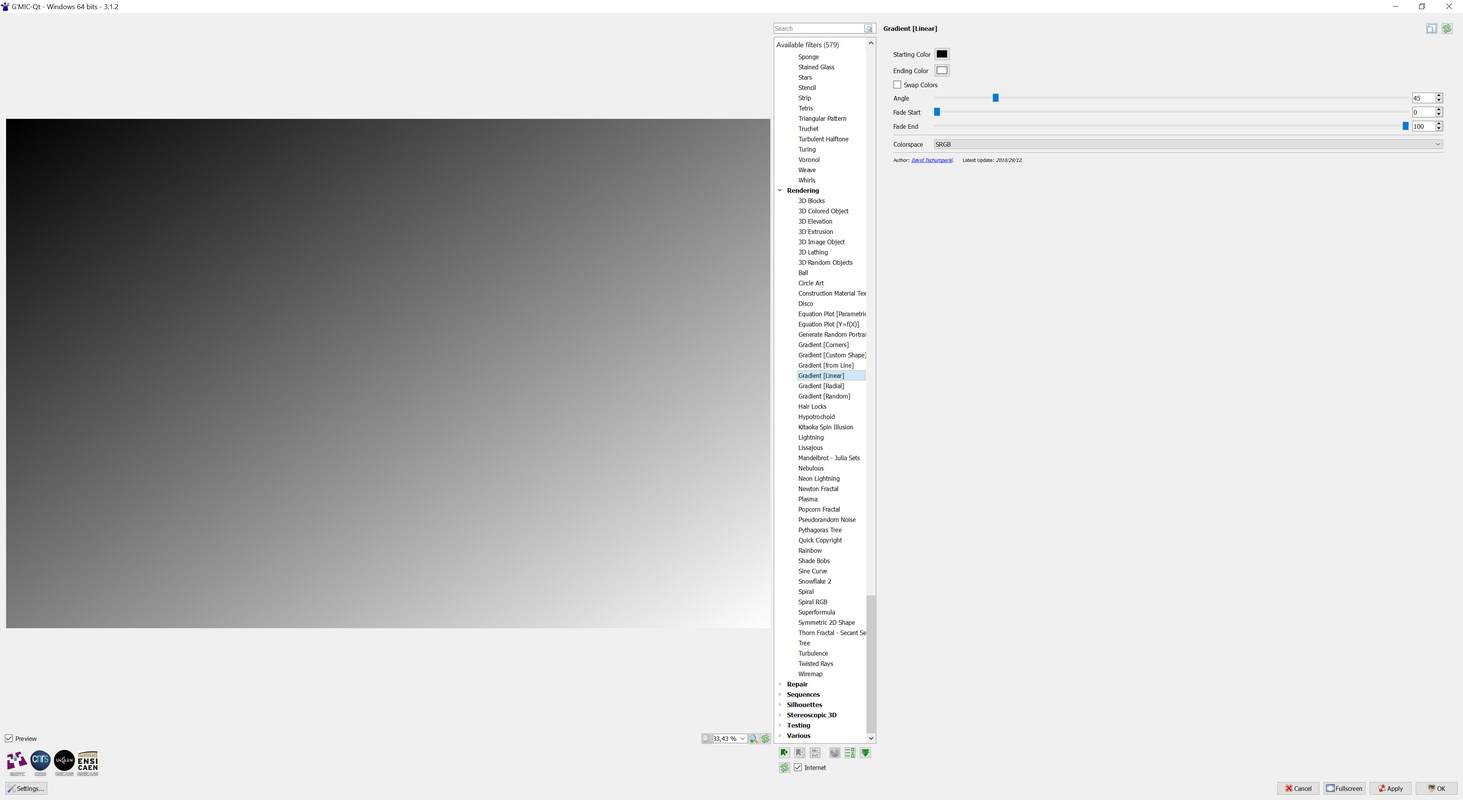This screenshot has height=800, width=1463.
Task: Click the ENSICAEN logo
Action: pyautogui.click(x=87, y=763)
